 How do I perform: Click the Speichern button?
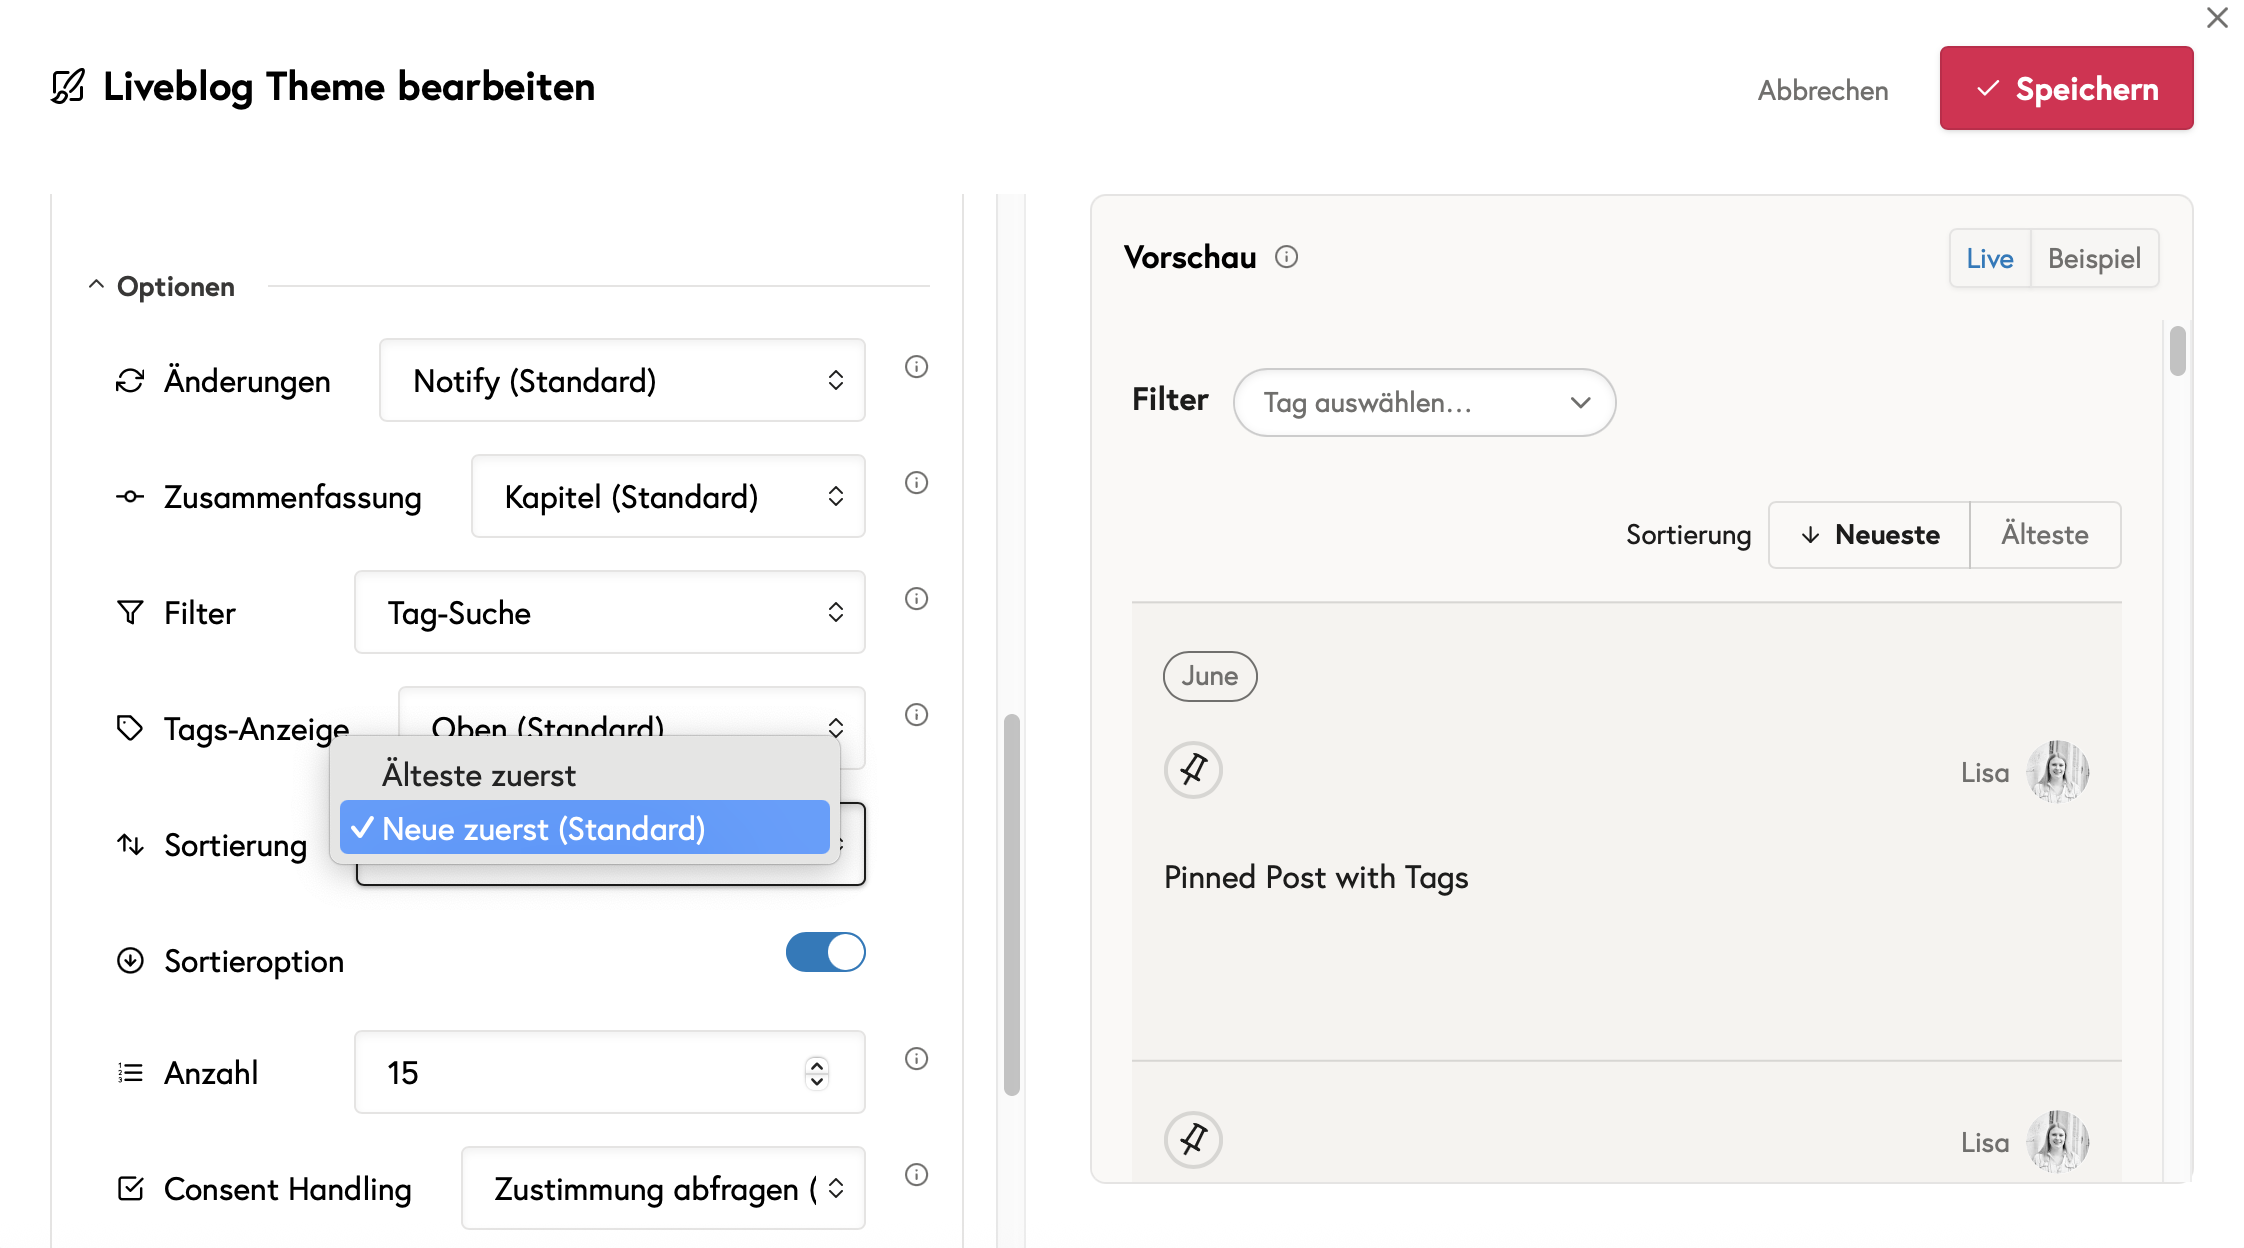(x=2066, y=89)
